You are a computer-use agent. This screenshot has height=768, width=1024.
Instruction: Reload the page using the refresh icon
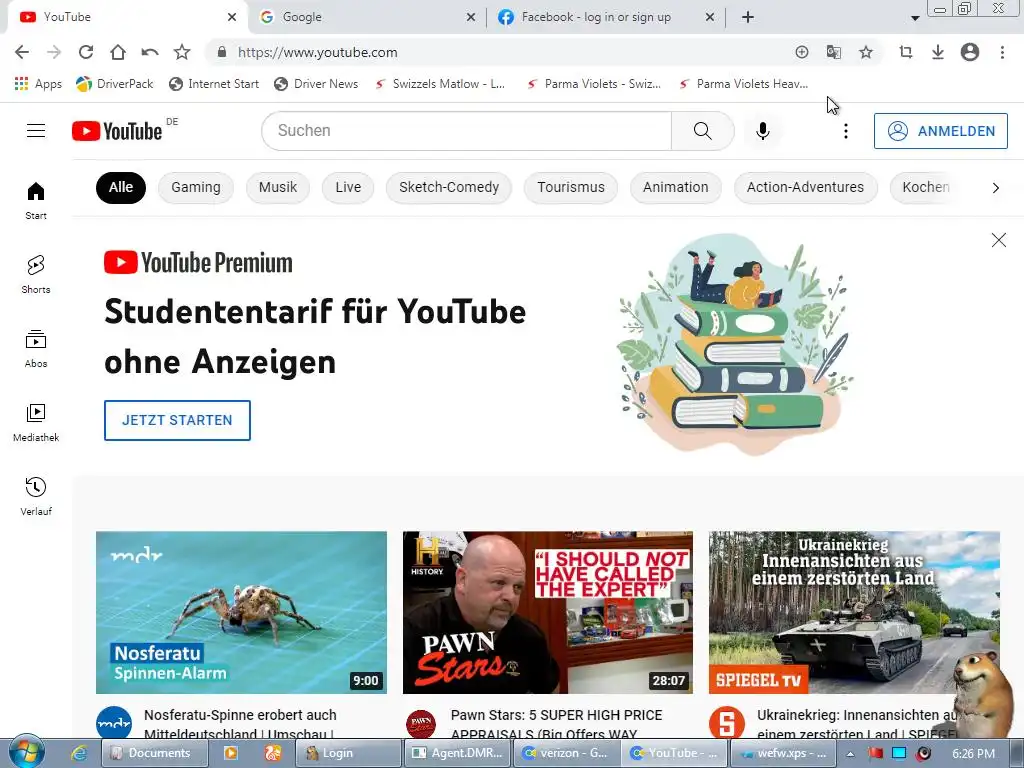coord(86,52)
